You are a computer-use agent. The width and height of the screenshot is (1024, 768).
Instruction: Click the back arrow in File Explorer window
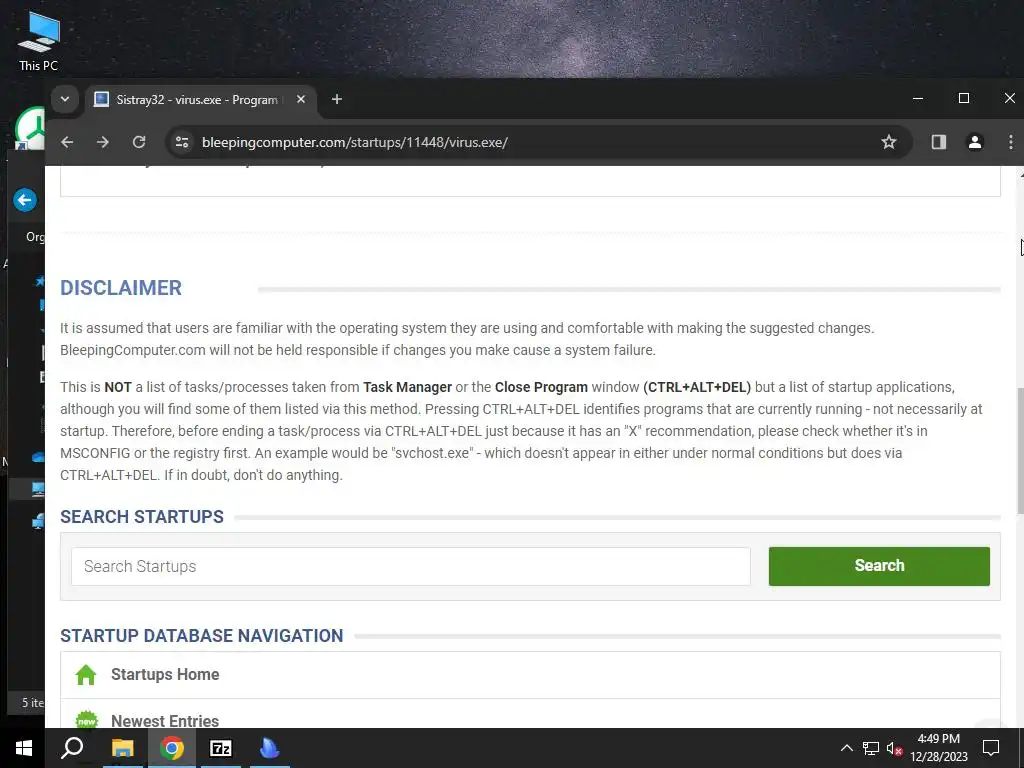tap(25, 200)
